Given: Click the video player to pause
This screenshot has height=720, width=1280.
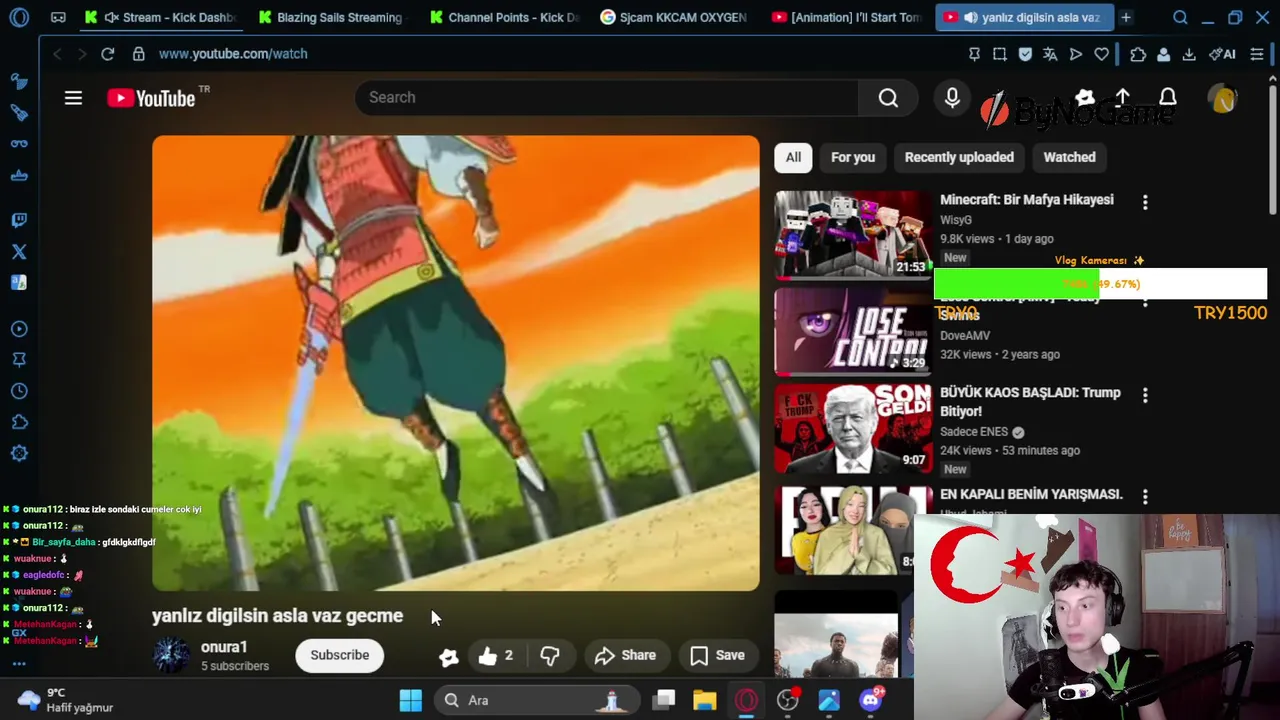Looking at the screenshot, I should tap(456, 363).
